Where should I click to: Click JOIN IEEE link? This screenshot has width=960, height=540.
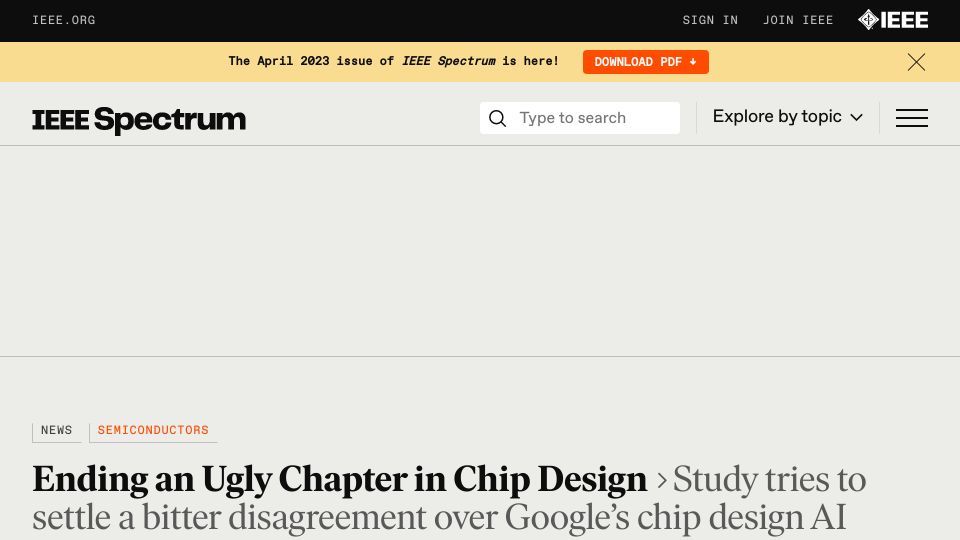pyautogui.click(x=798, y=20)
